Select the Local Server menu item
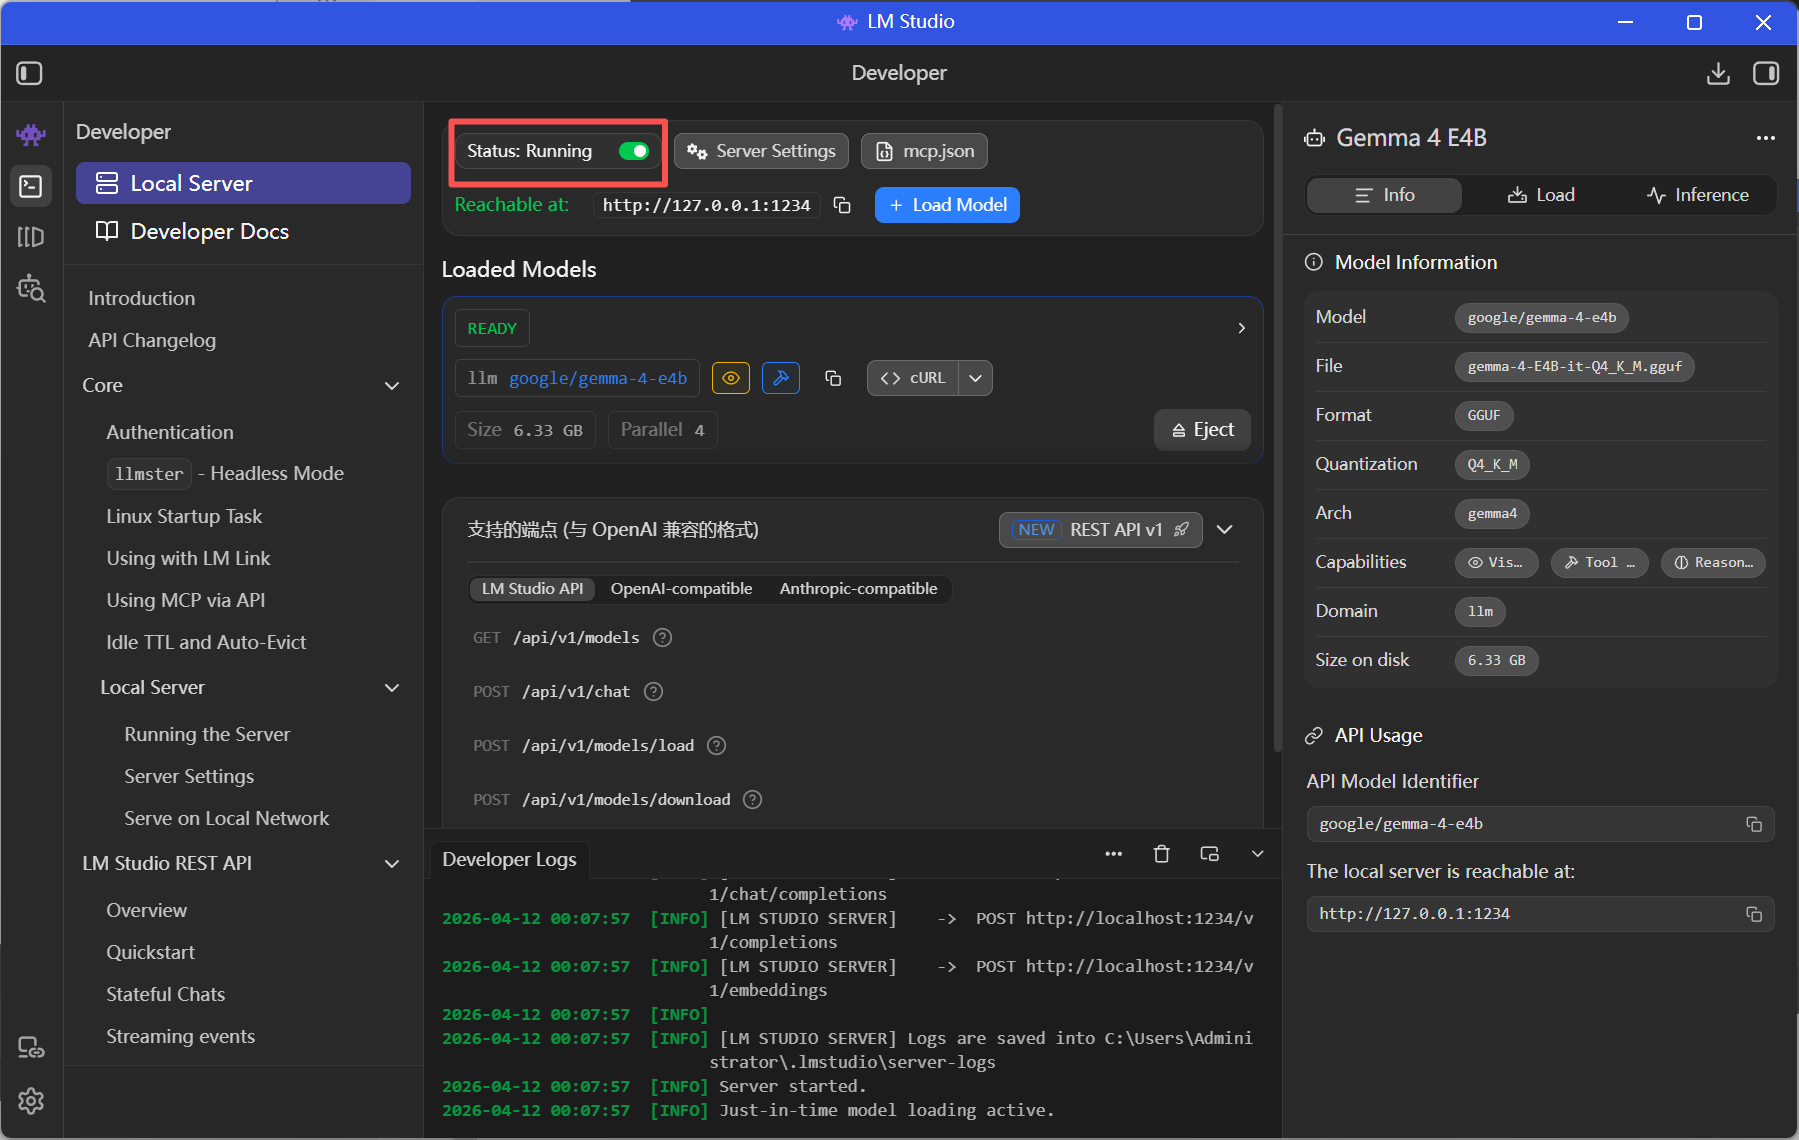1799x1140 pixels. point(243,183)
